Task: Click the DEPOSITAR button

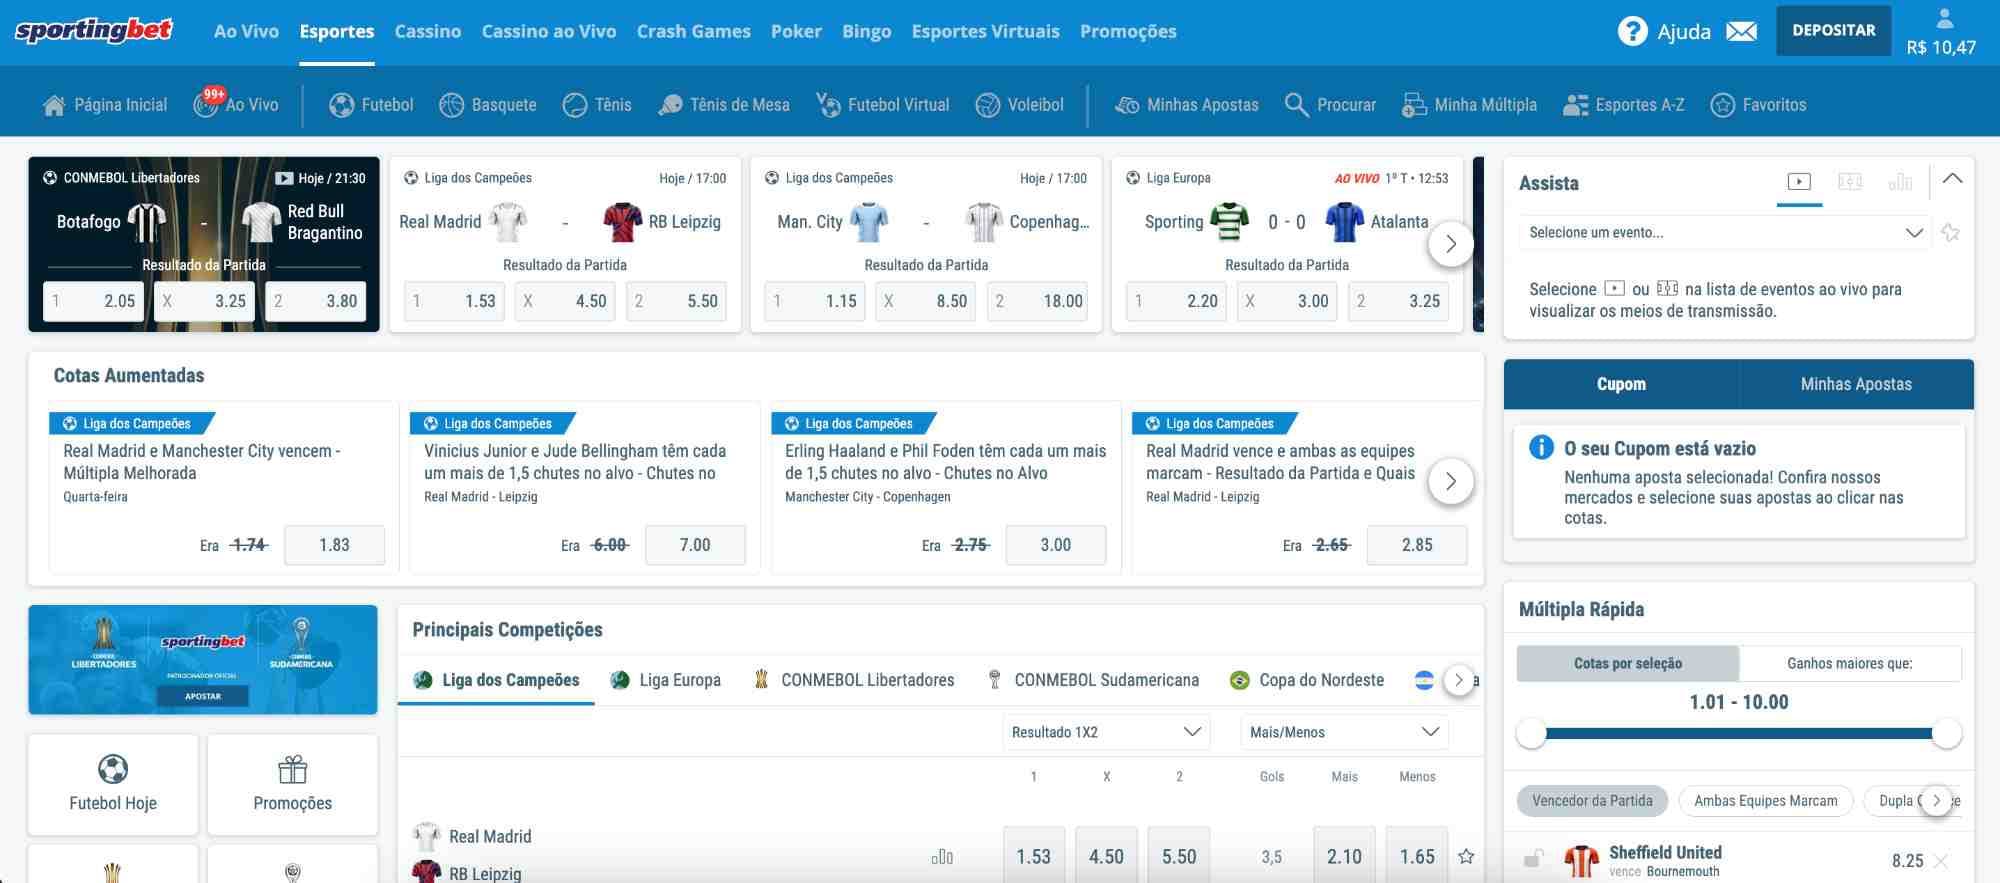Action: [x=1834, y=30]
